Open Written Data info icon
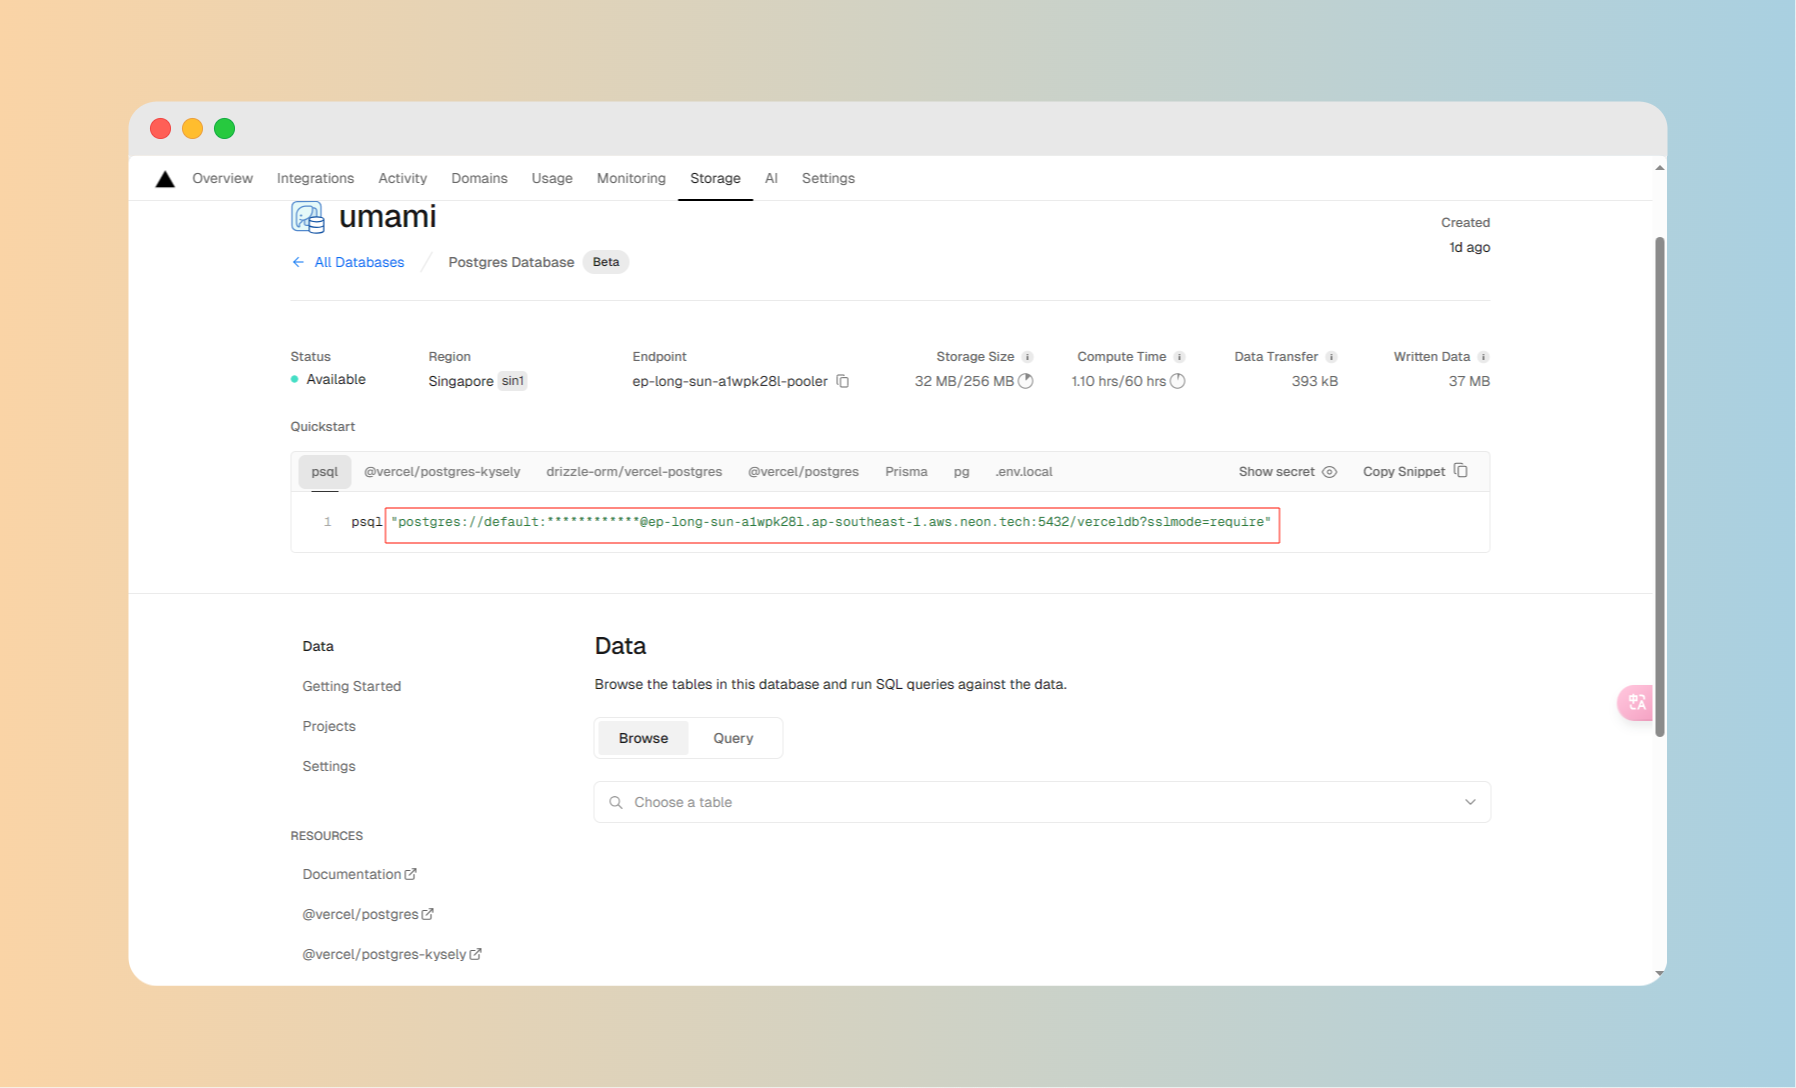Screen dimensions: 1796x1088 (1484, 357)
